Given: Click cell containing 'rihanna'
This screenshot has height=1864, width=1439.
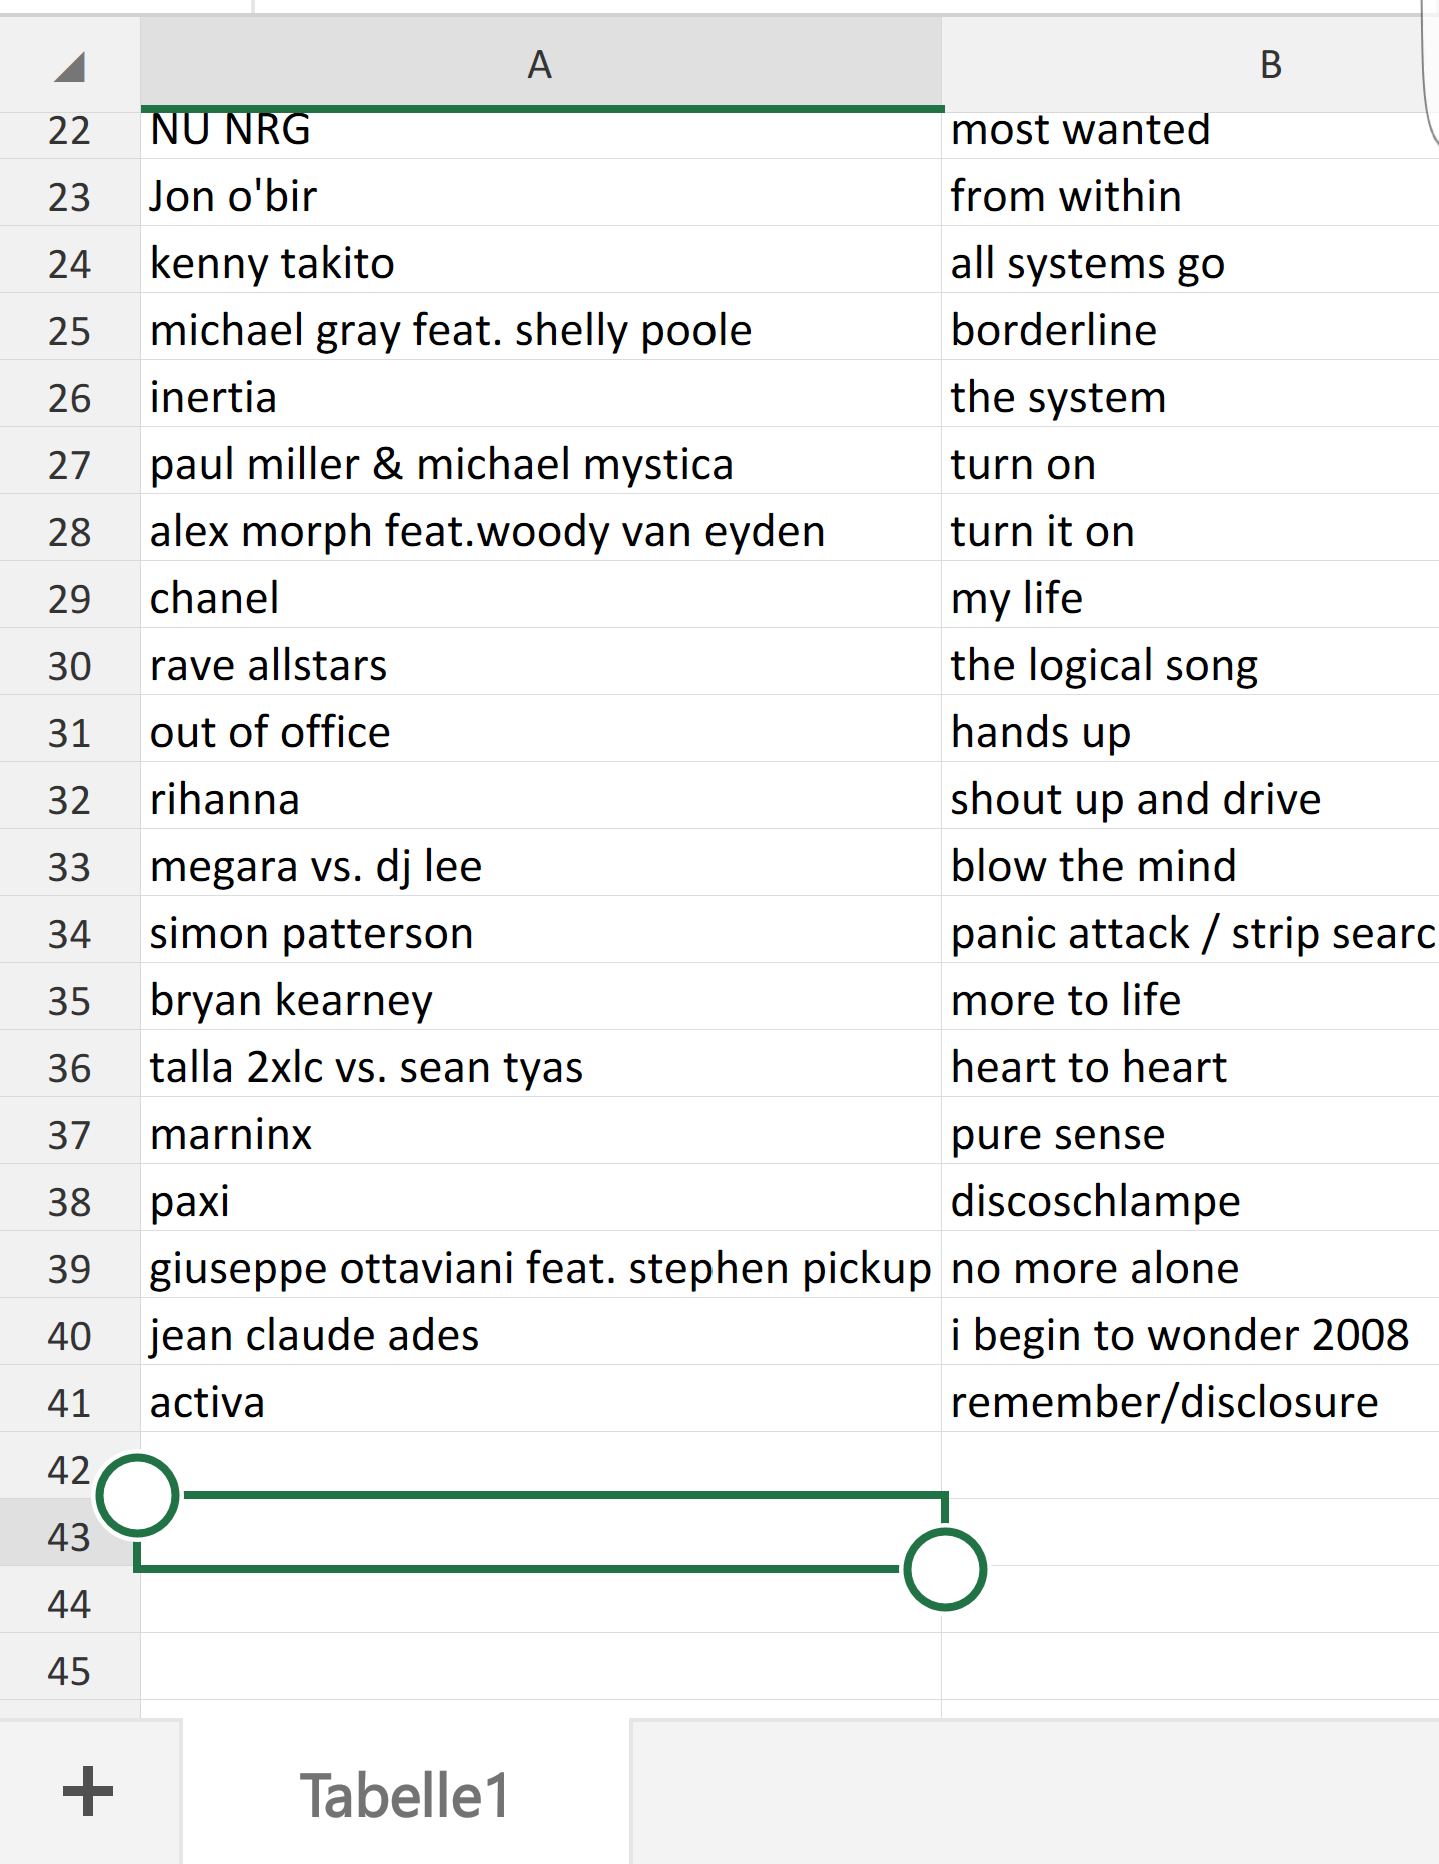Looking at the screenshot, I should pos(540,800).
